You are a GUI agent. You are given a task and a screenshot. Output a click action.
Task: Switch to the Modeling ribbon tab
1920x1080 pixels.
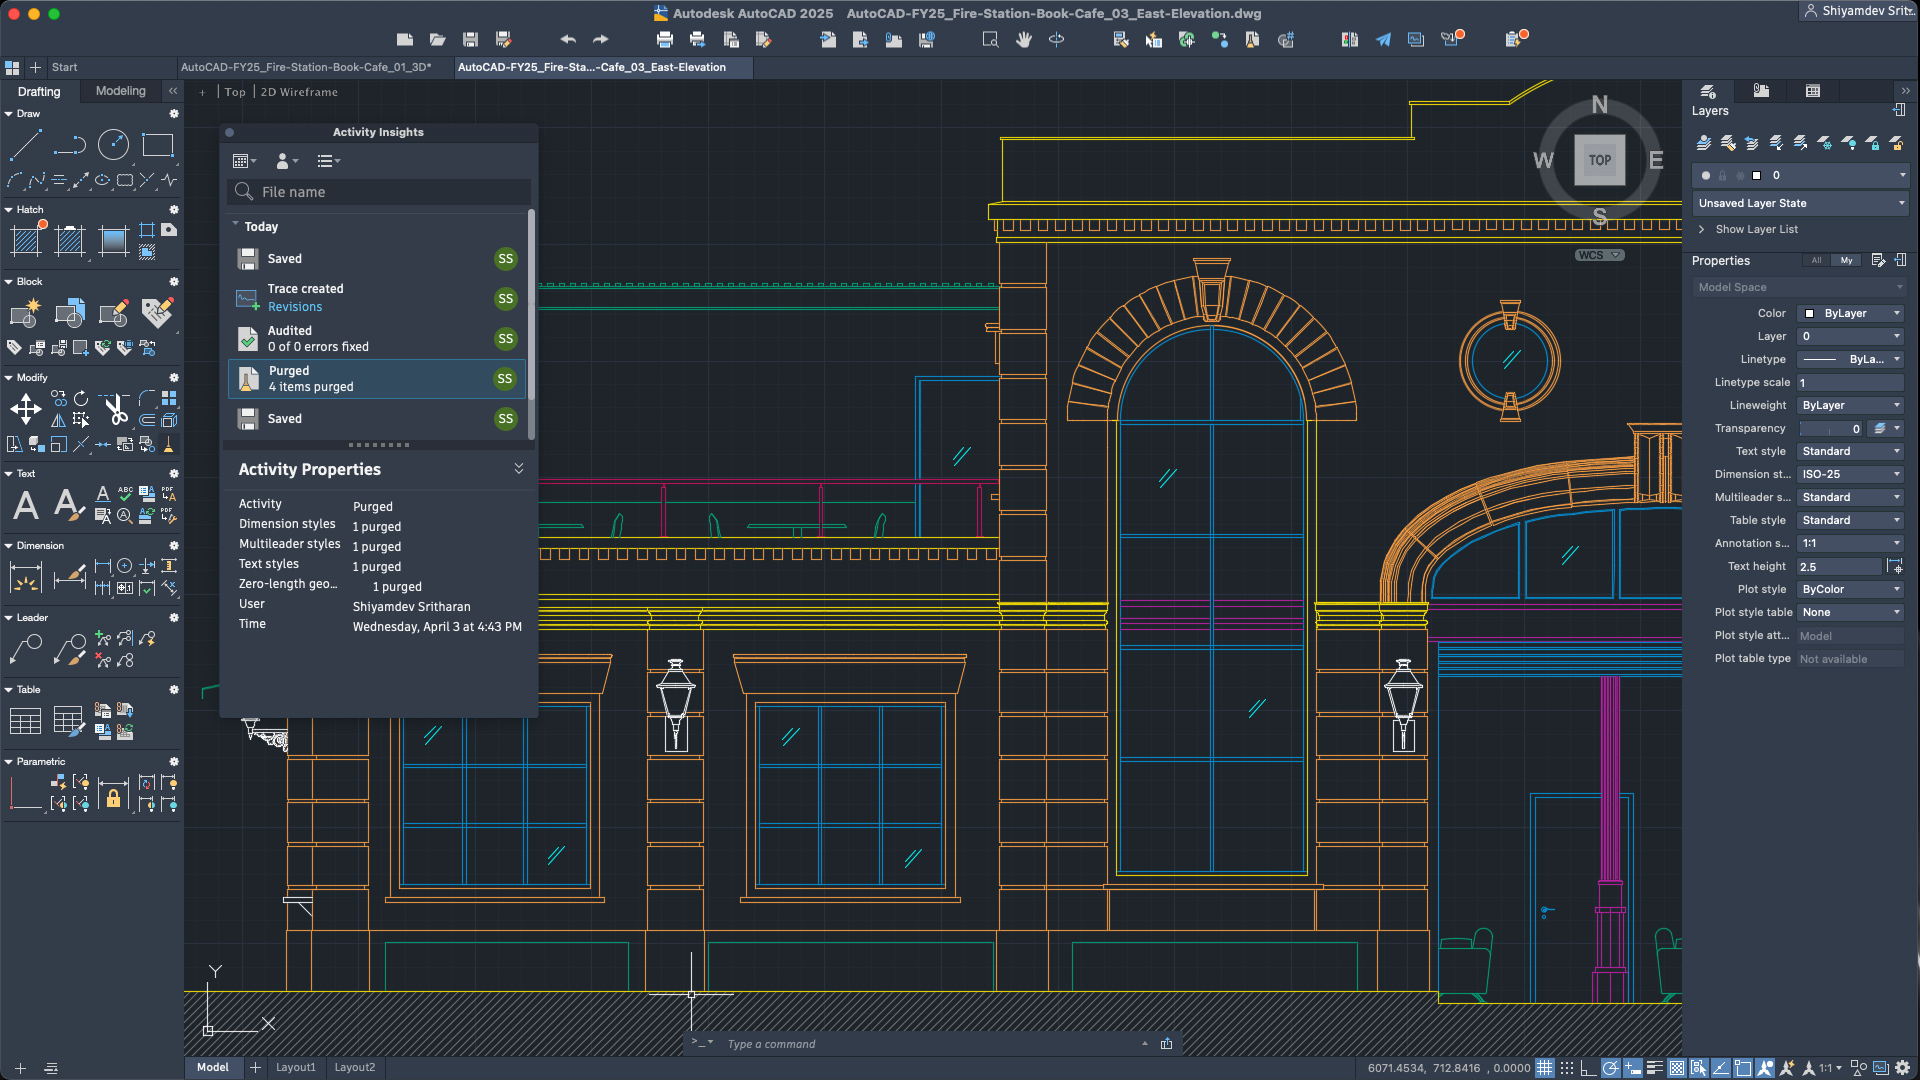pos(120,91)
